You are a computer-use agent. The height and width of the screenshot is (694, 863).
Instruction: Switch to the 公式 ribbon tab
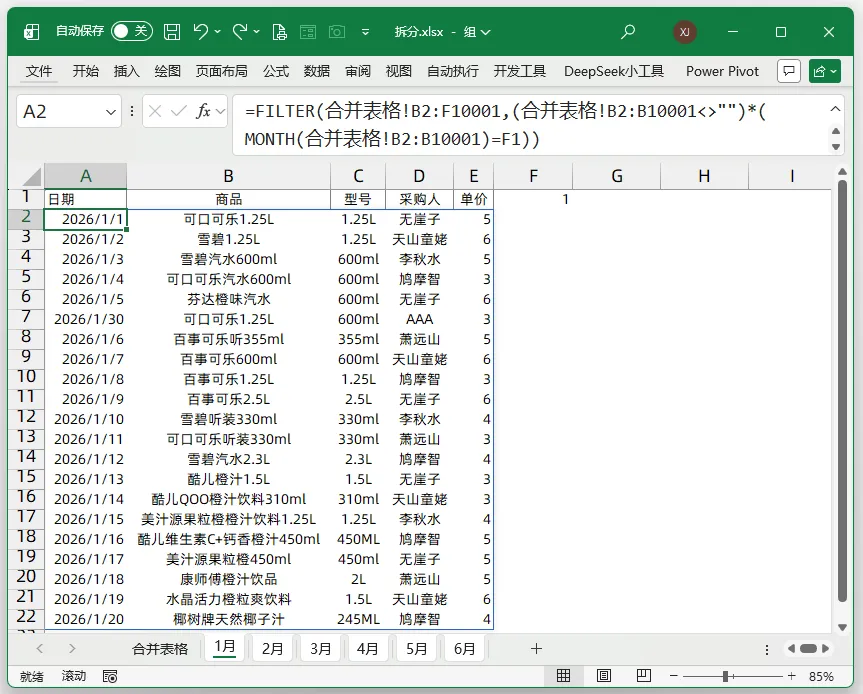[276, 71]
